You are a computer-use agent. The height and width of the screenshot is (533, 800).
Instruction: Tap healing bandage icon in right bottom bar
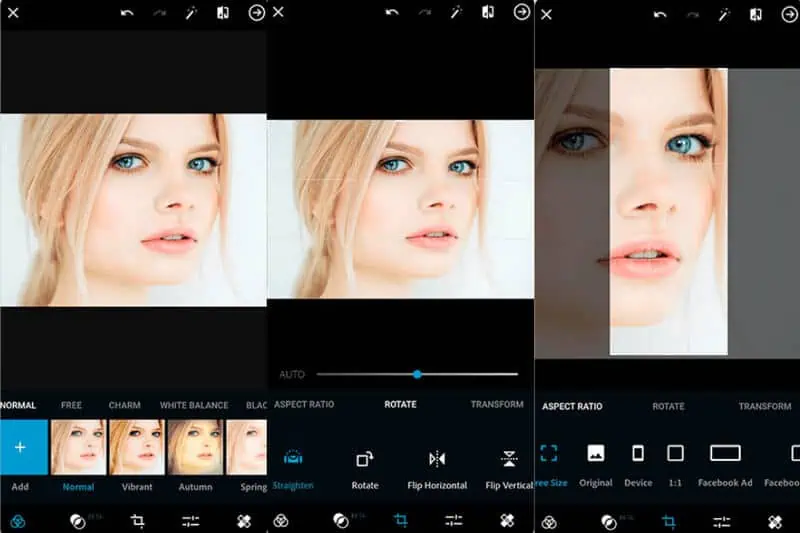click(x=774, y=522)
